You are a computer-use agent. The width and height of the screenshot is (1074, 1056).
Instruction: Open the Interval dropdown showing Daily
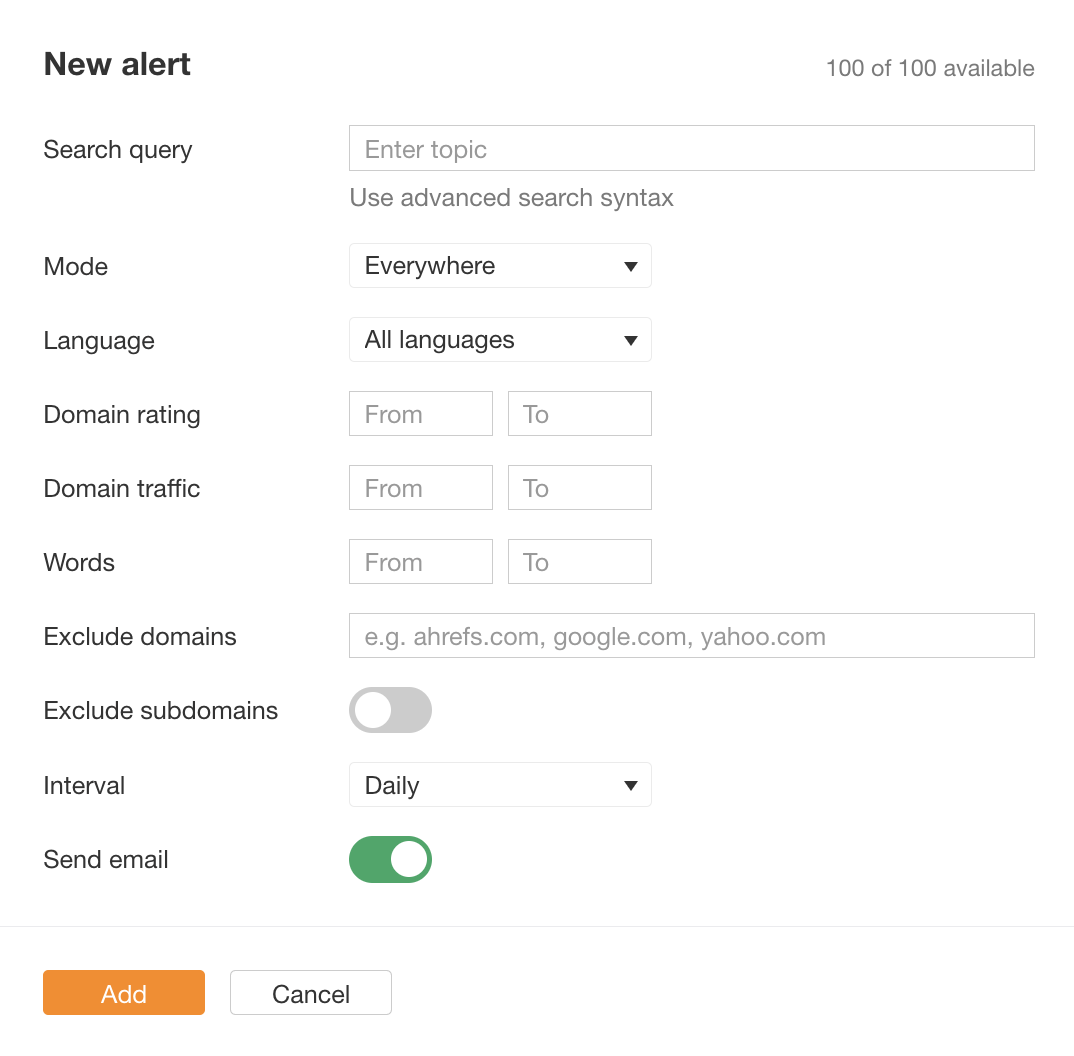(500, 784)
